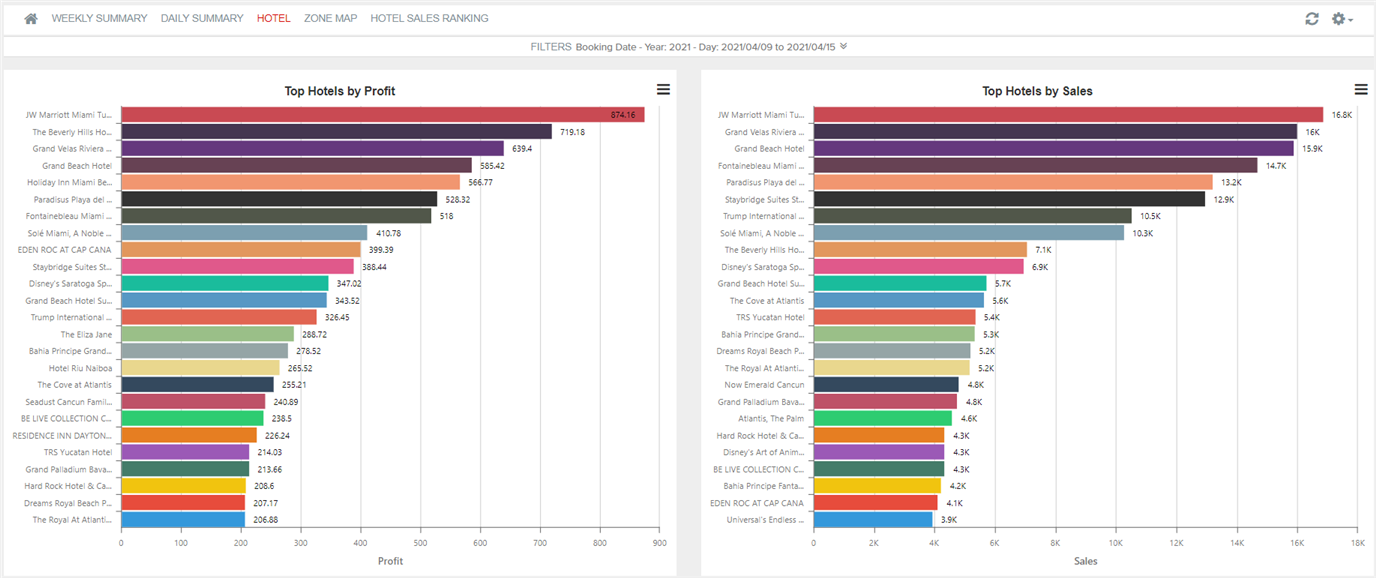
Task: Select Disney's Art of Animation sales bar
Action: tap(879, 452)
